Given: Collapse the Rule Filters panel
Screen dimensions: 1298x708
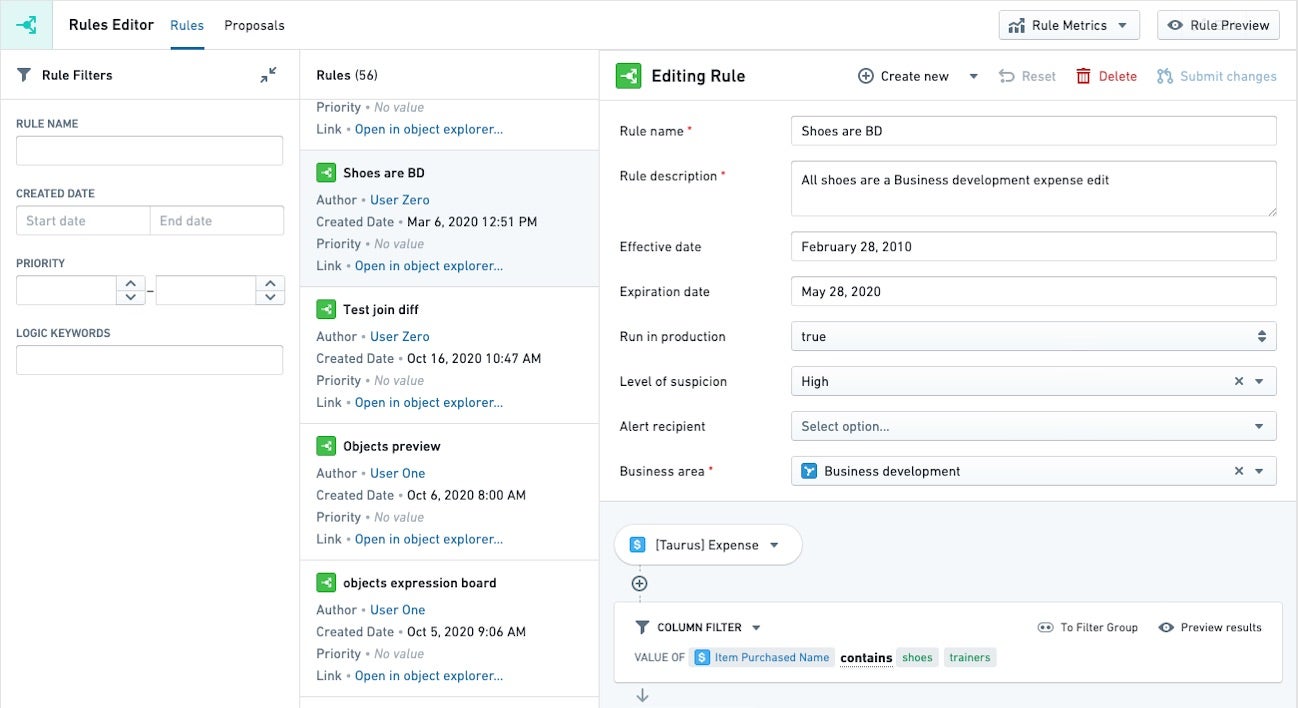Looking at the screenshot, I should coord(268,75).
